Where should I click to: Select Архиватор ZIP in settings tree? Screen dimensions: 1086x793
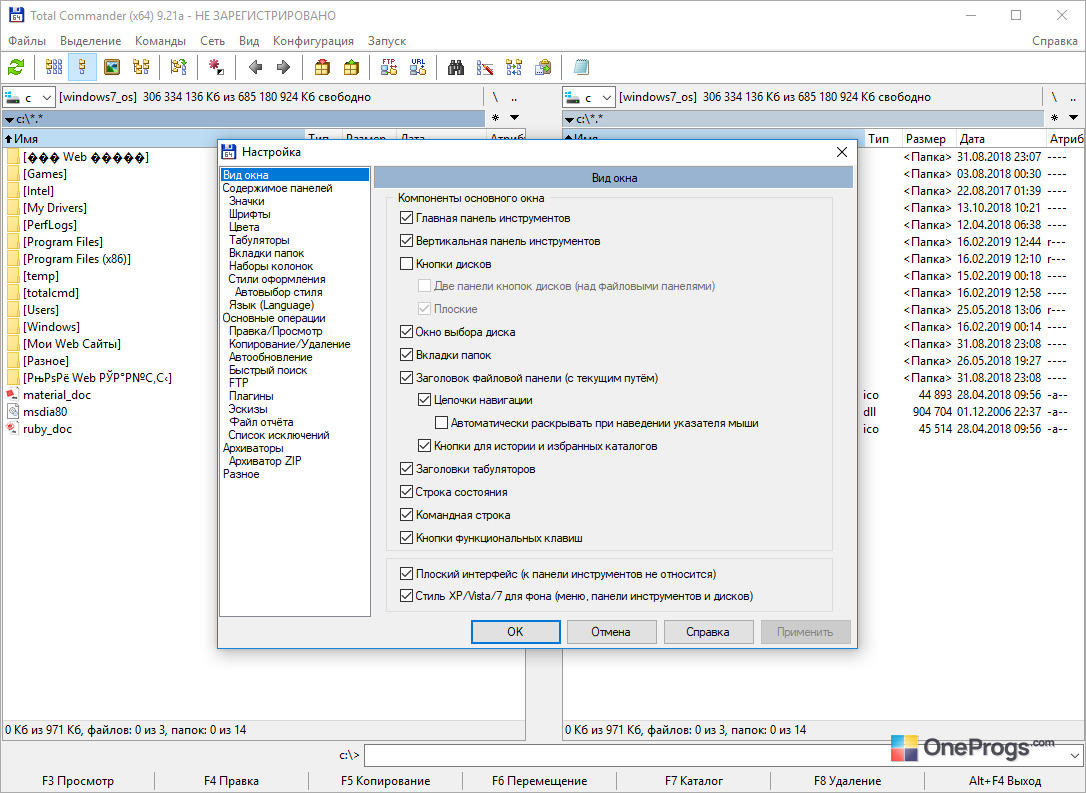pos(265,461)
